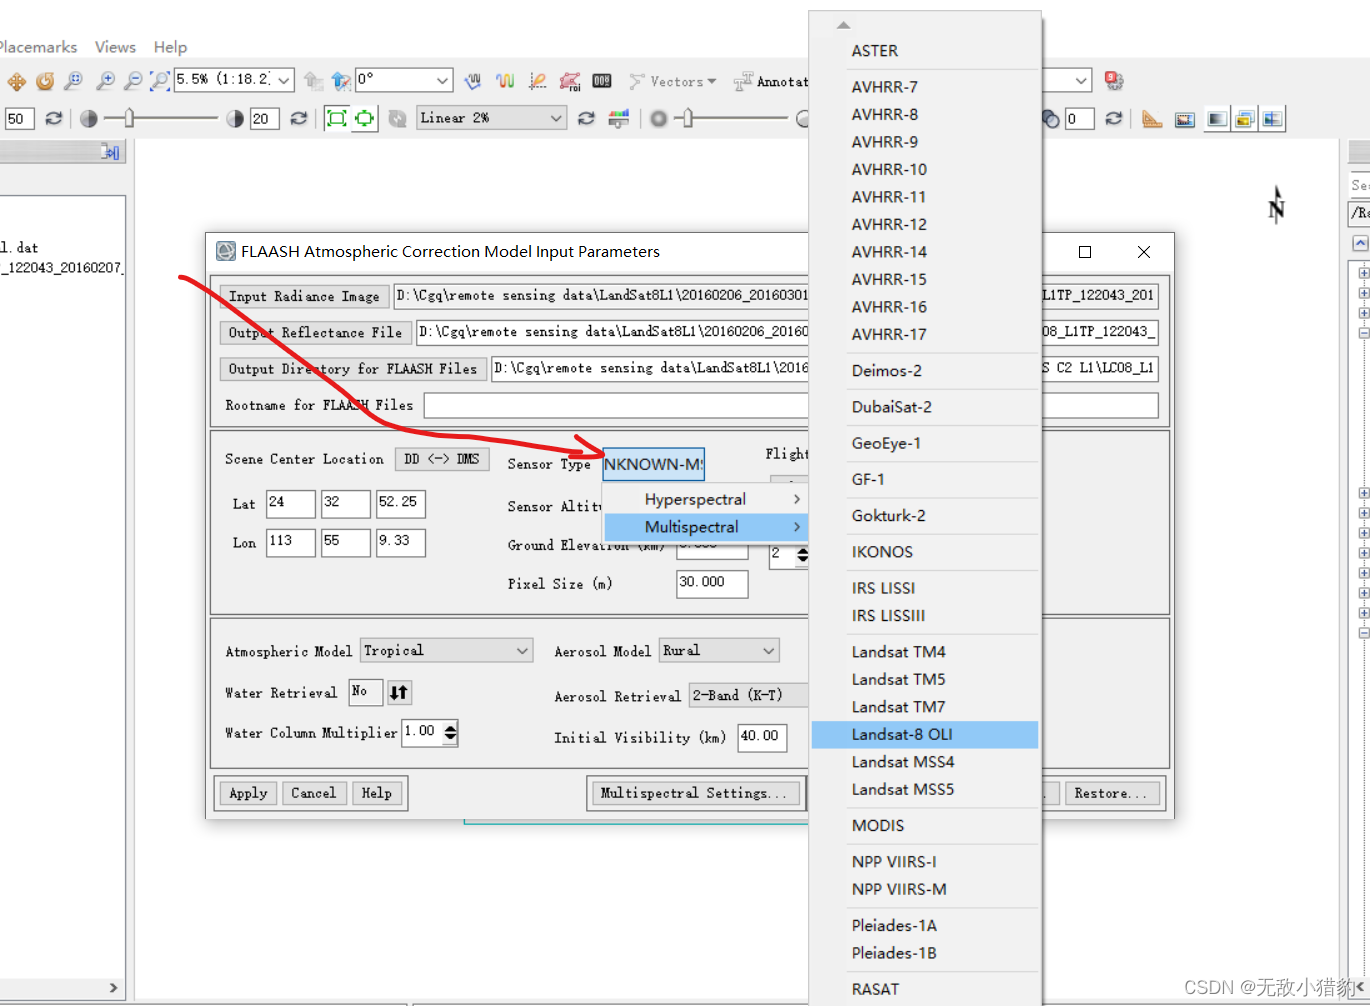Screen dimensions: 1370x1006
Task: Open the Spectral Profile tool icon
Action: (473, 81)
